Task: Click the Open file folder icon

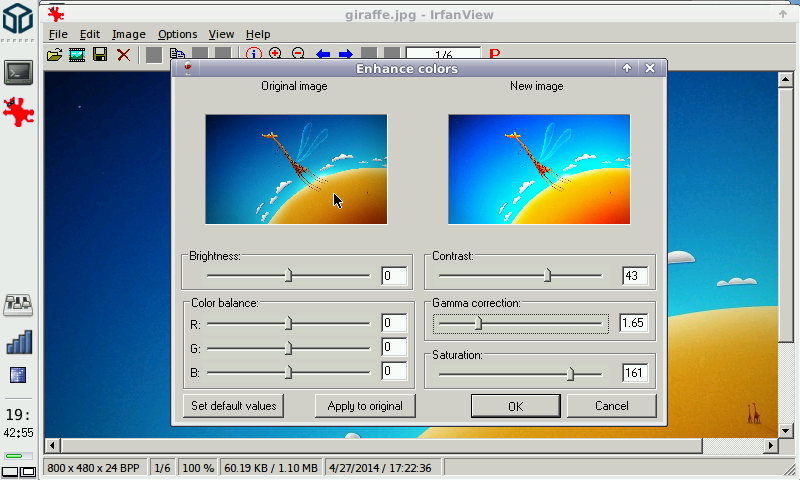Action: tap(55, 54)
